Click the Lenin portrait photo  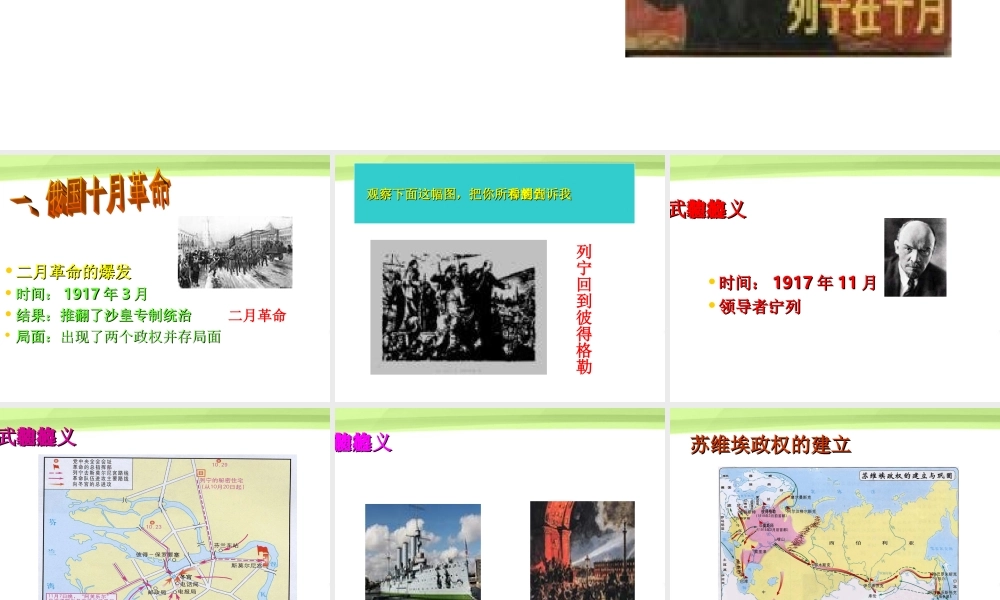915,257
